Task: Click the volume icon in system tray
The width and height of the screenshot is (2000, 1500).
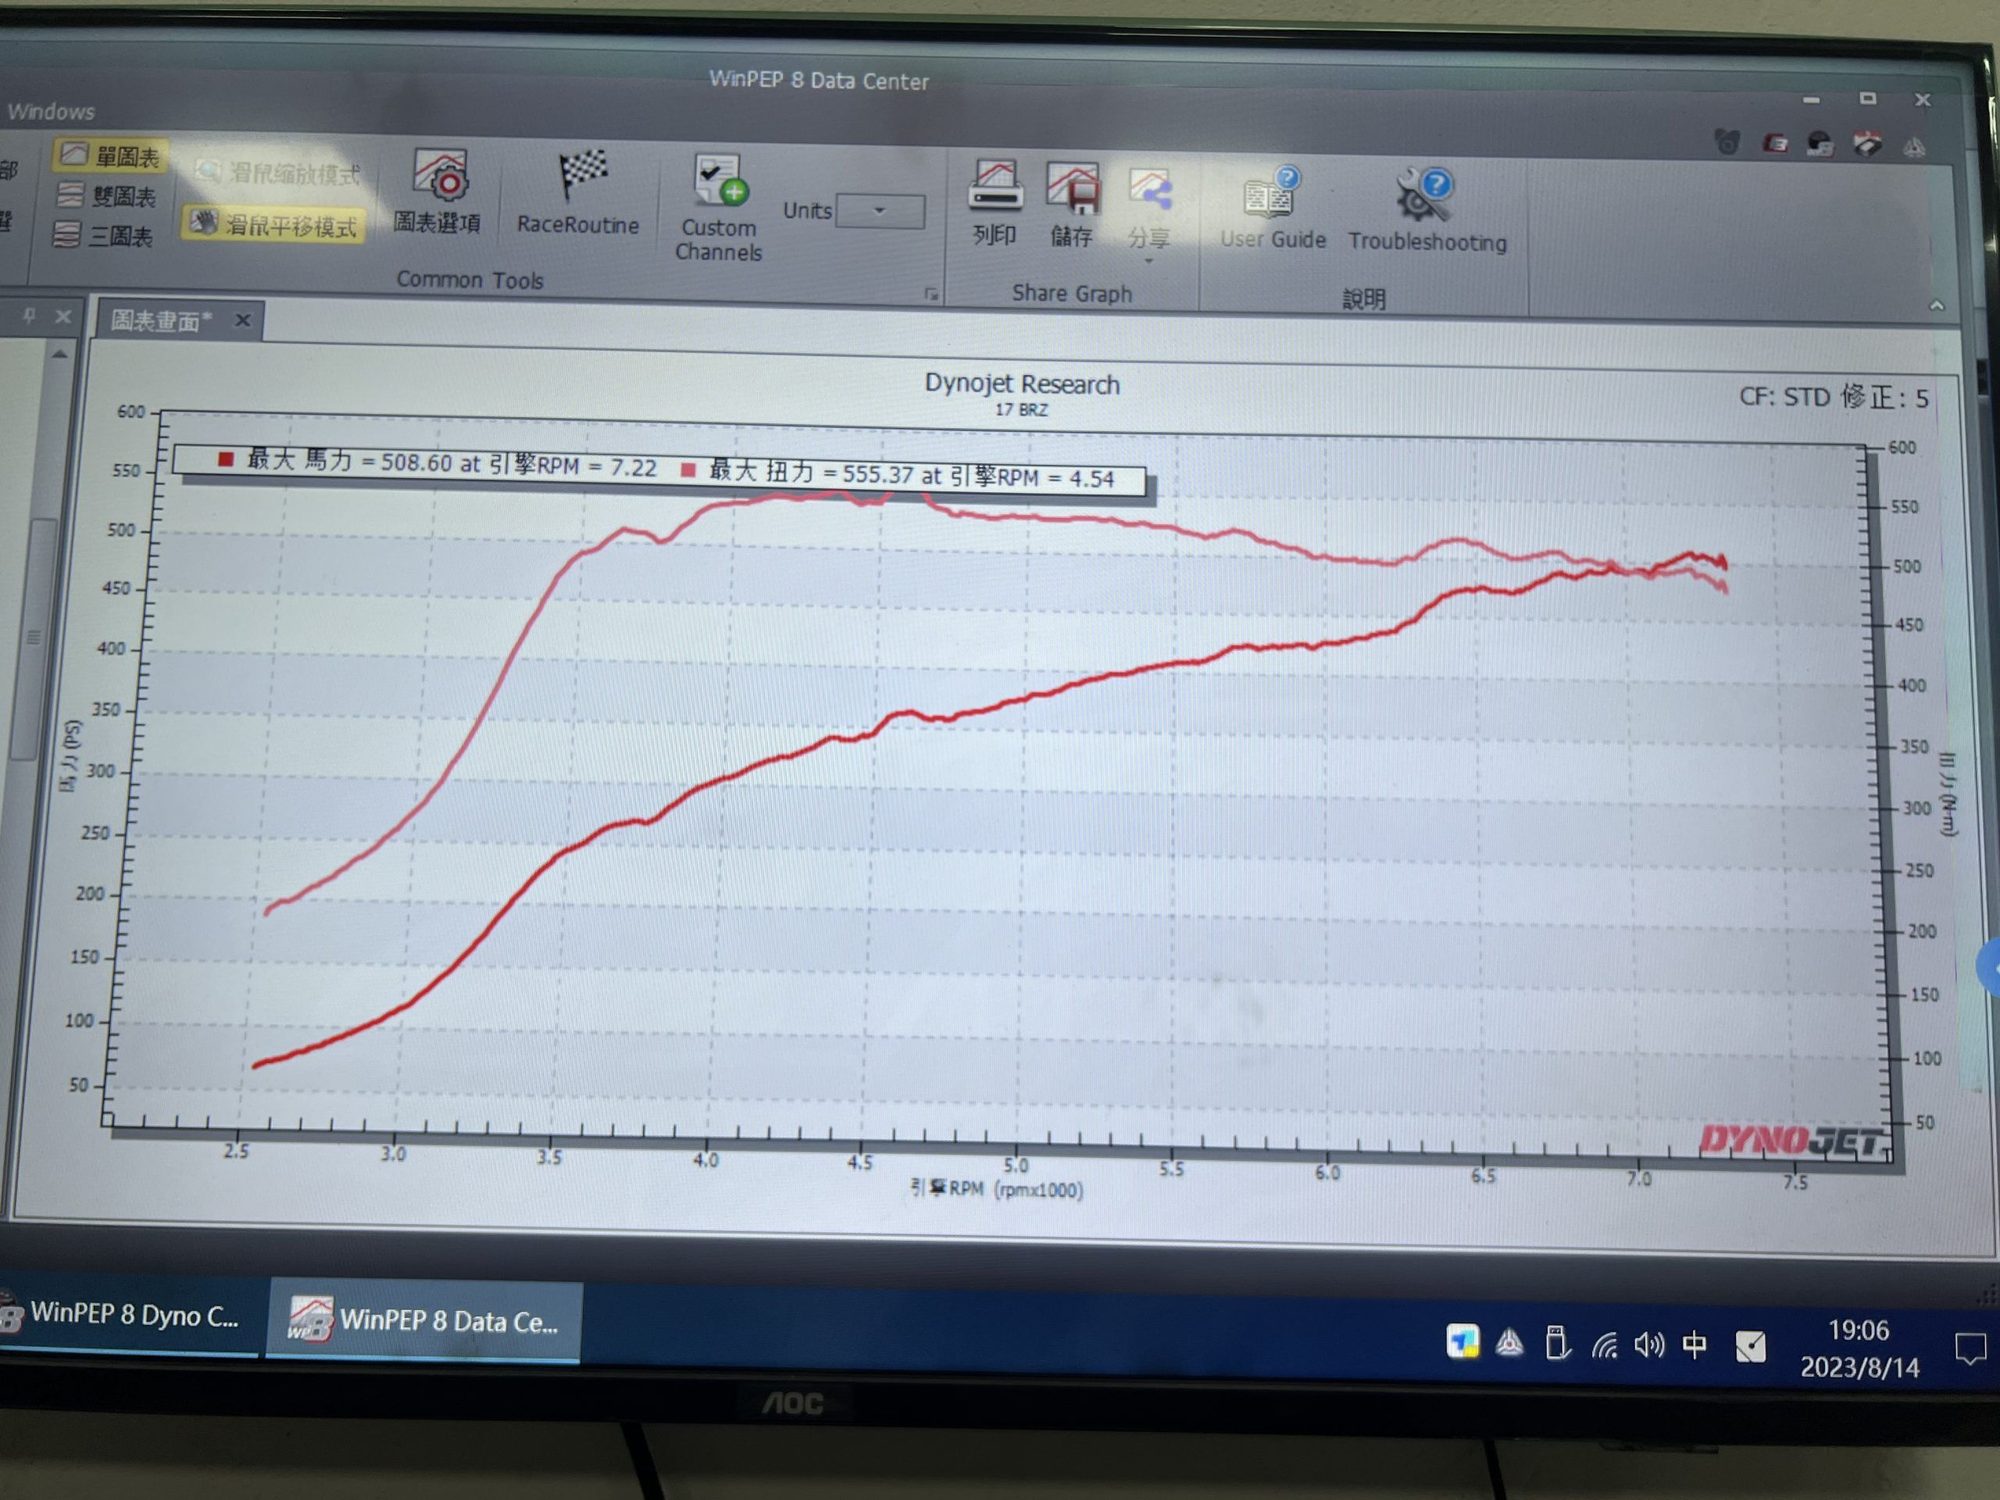Action: (1648, 1345)
